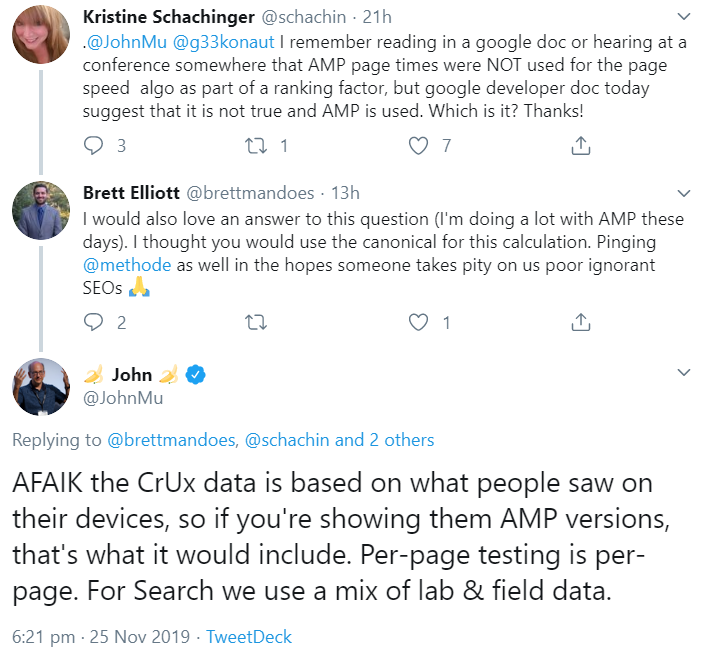Expand options chevron on John's tweet
This screenshot has height=658, width=708.
684,373
